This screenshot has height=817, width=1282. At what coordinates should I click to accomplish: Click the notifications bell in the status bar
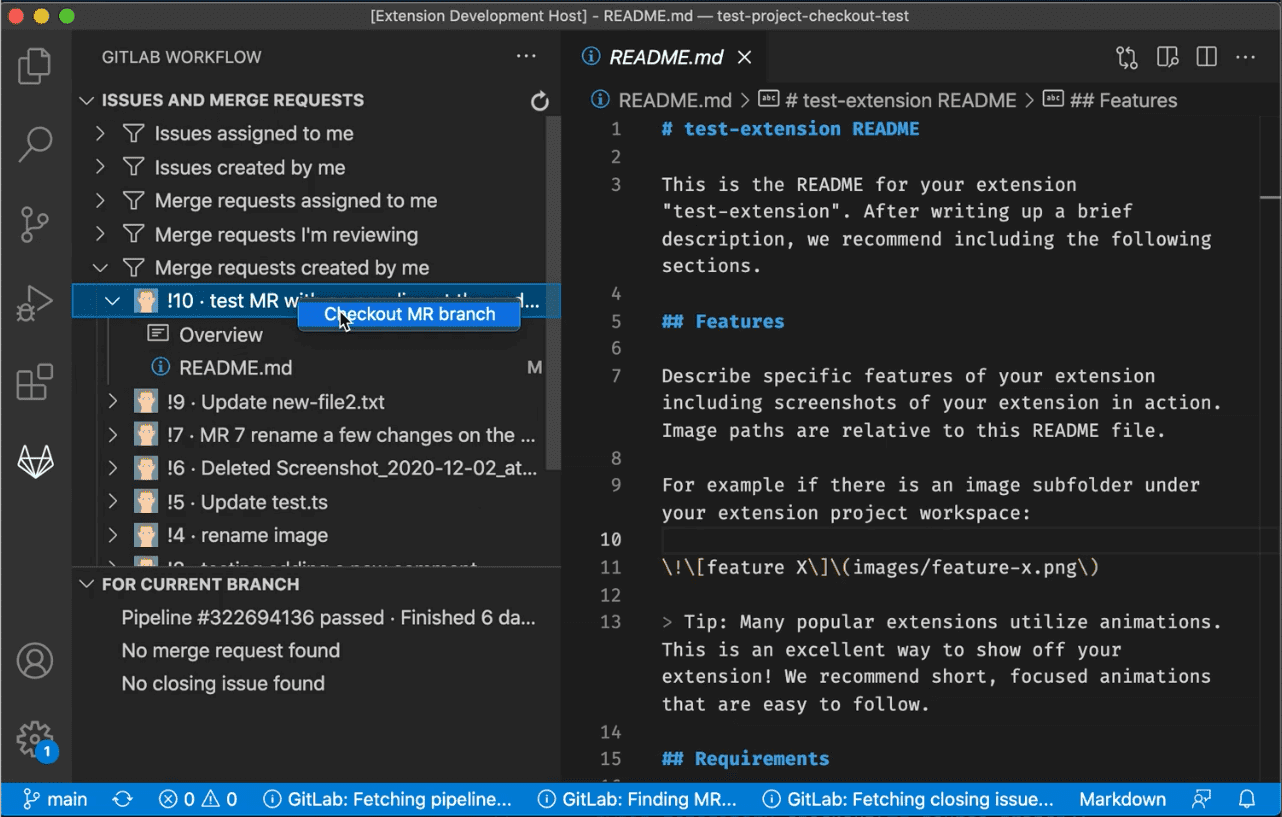coord(1245,799)
